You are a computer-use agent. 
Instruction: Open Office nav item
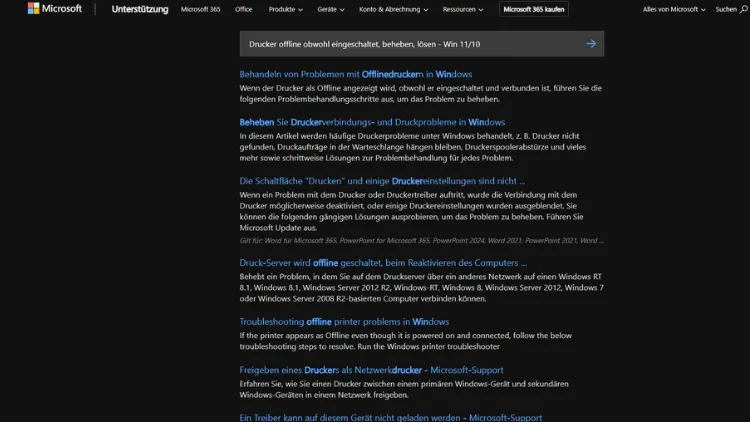[243, 9]
